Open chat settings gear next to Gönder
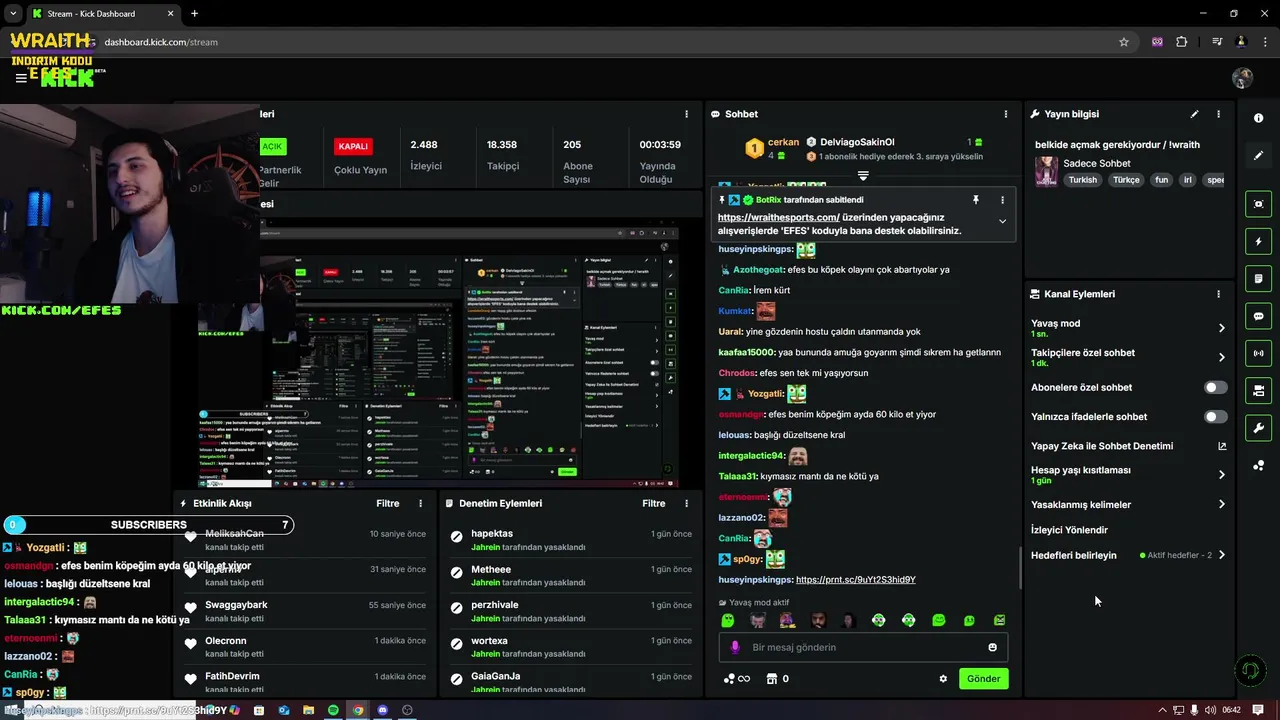The width and height of the screenshot is (1280, 720). (x=943, y=679)
